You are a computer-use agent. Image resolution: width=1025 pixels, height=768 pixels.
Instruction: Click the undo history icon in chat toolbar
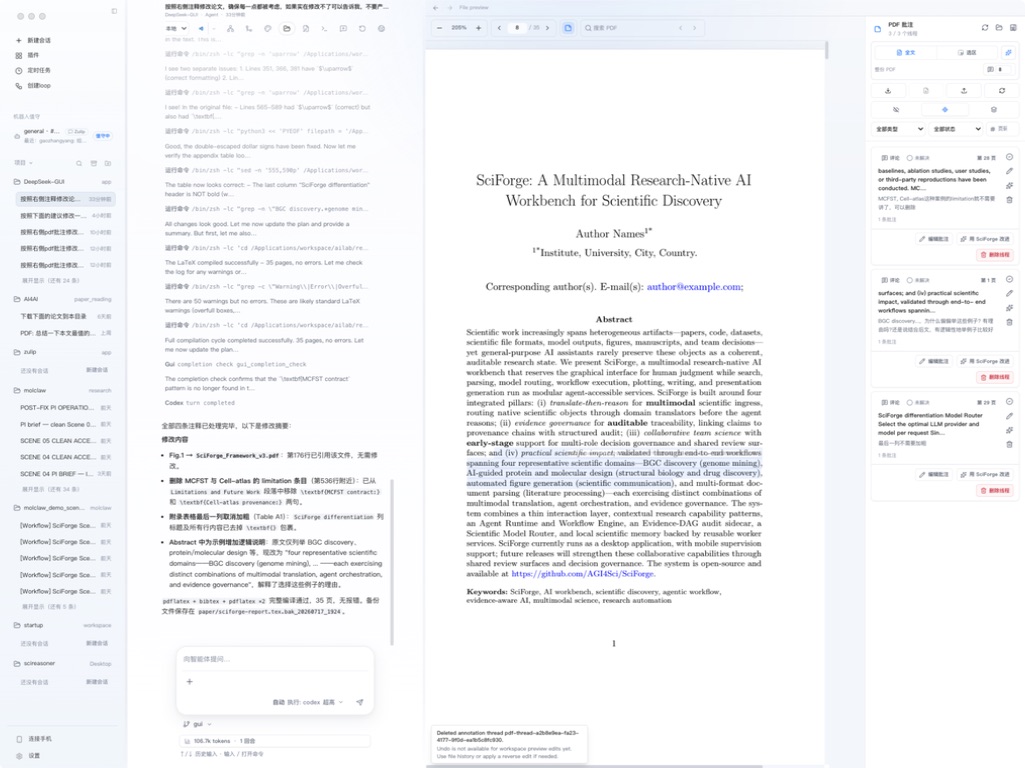362,29
